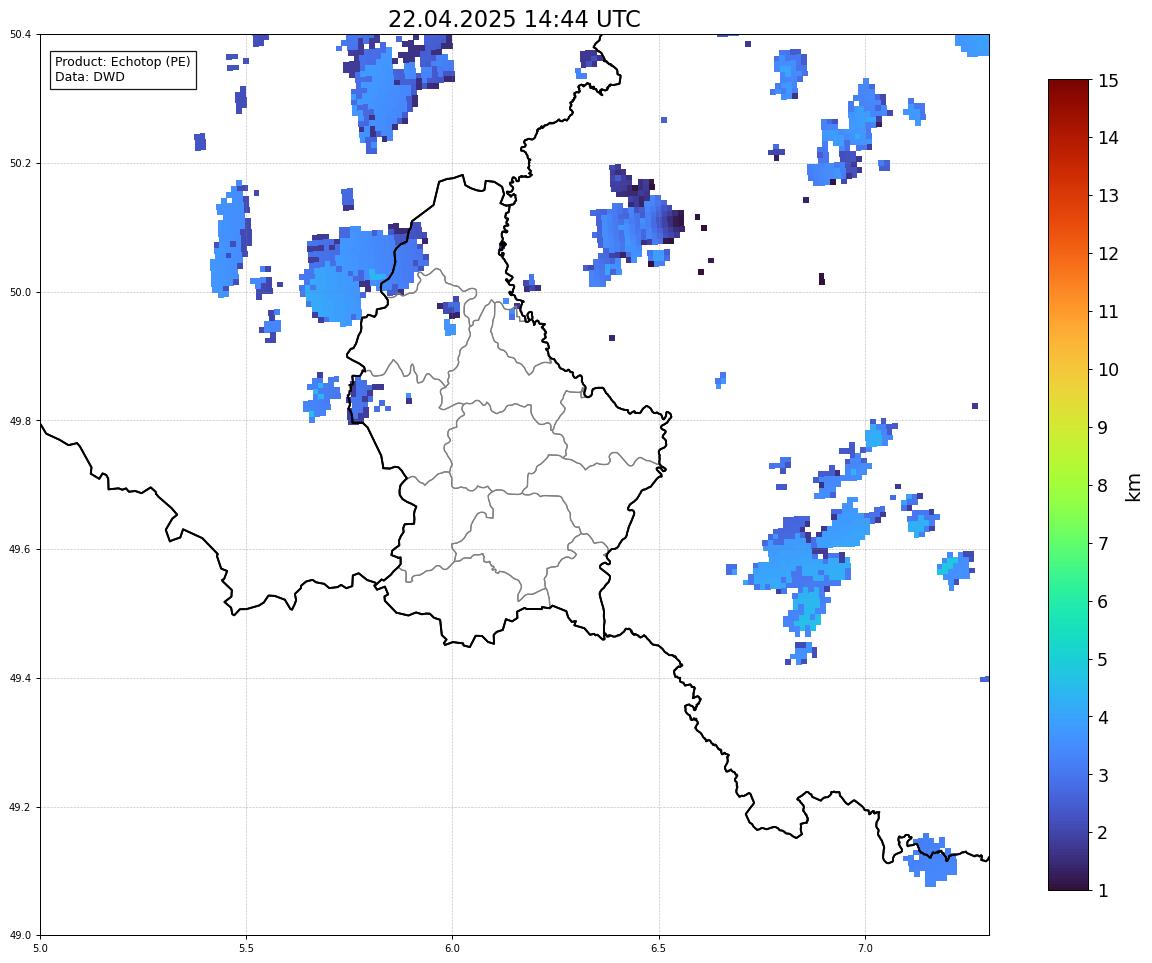This screenshot has height=963, width=1152.
Task: Click the dark purple bottom of colorbar
Action: click(x=1069, y=881)
